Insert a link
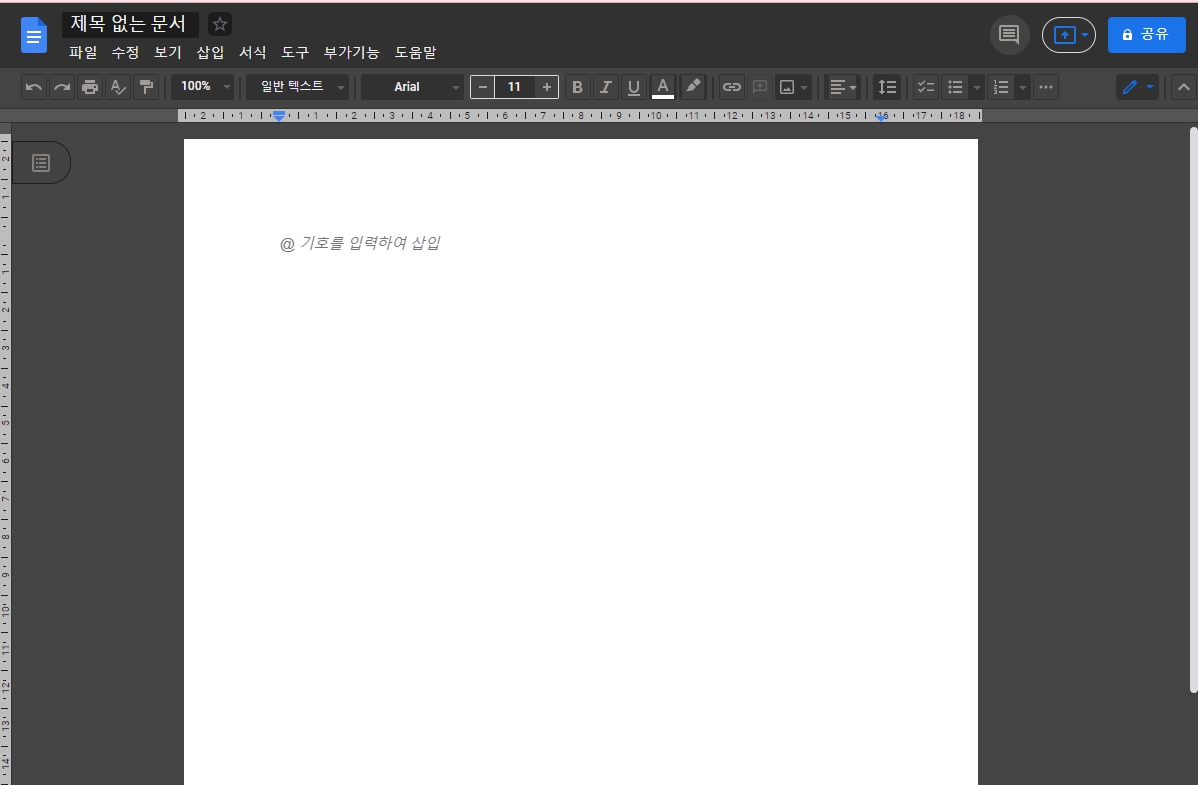This screenshot has height=785, width=1198. [731, 87]
